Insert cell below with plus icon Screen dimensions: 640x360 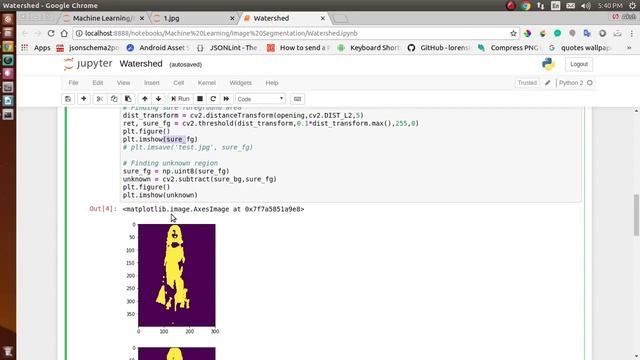click(84, 99)
